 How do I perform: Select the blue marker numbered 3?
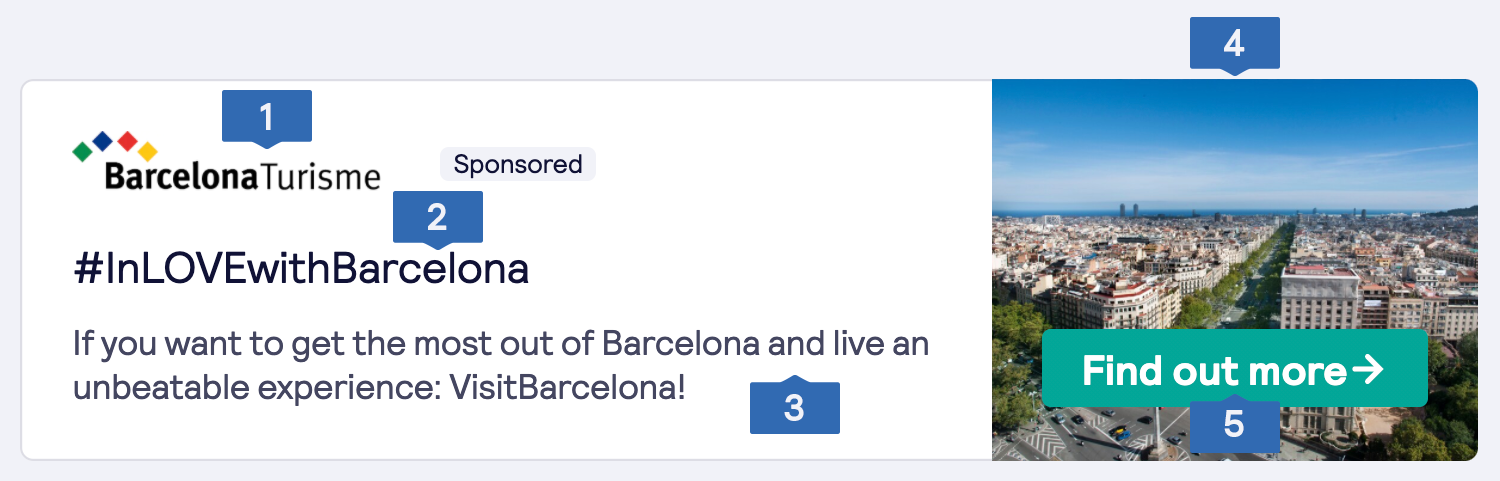[x=794, y=408]
